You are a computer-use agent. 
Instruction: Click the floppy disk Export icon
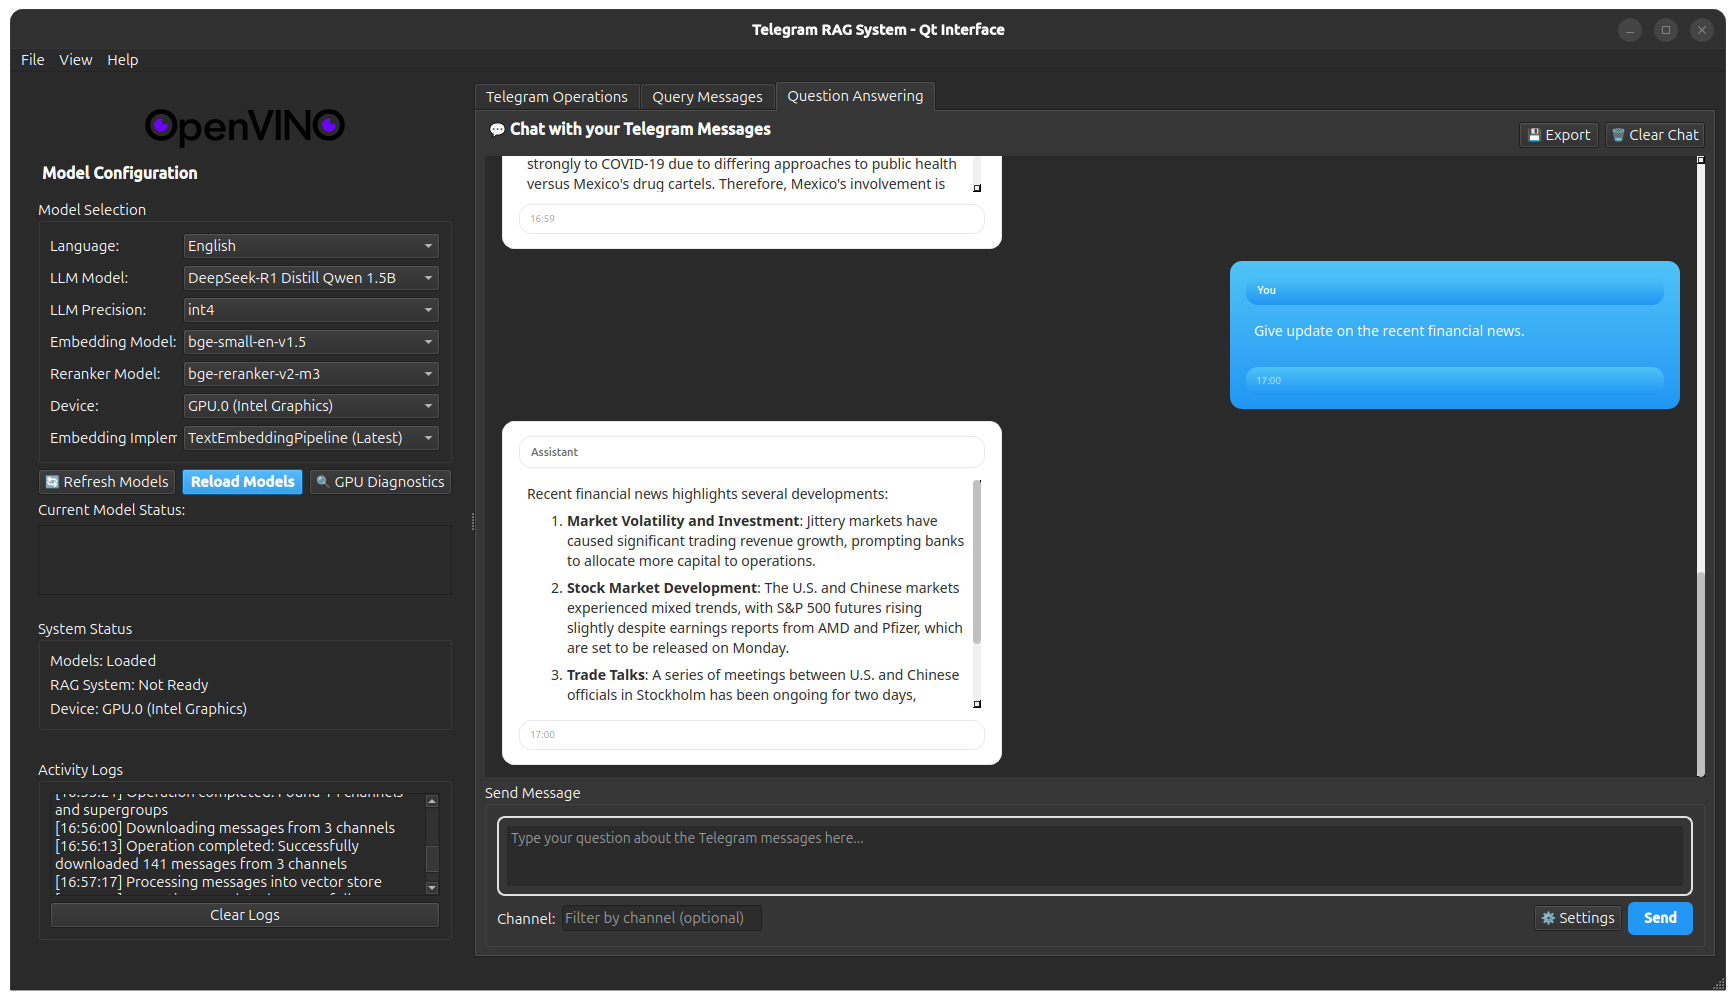click(1534, 135)
